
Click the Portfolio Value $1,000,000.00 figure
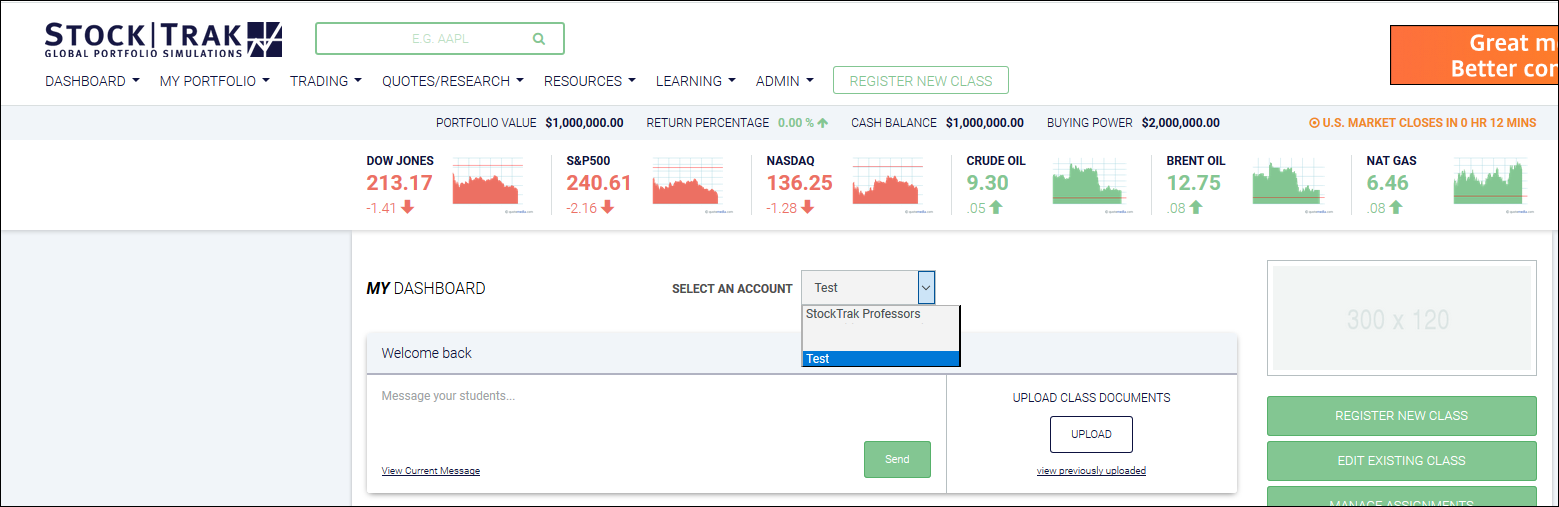[x=584, y=123]
